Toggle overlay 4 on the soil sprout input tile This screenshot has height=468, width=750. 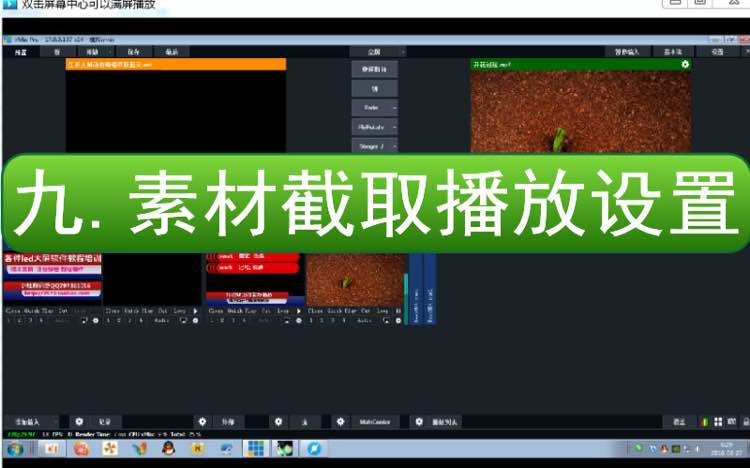343,321
